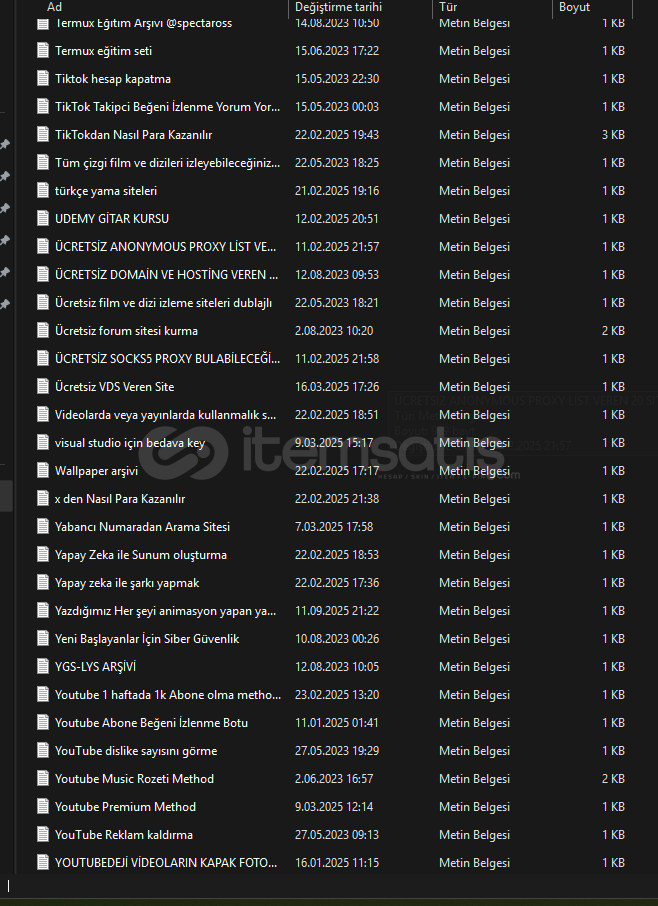Select the Ücretsiz VDS Veren Site file icon
658x906 pixels.
43,387
